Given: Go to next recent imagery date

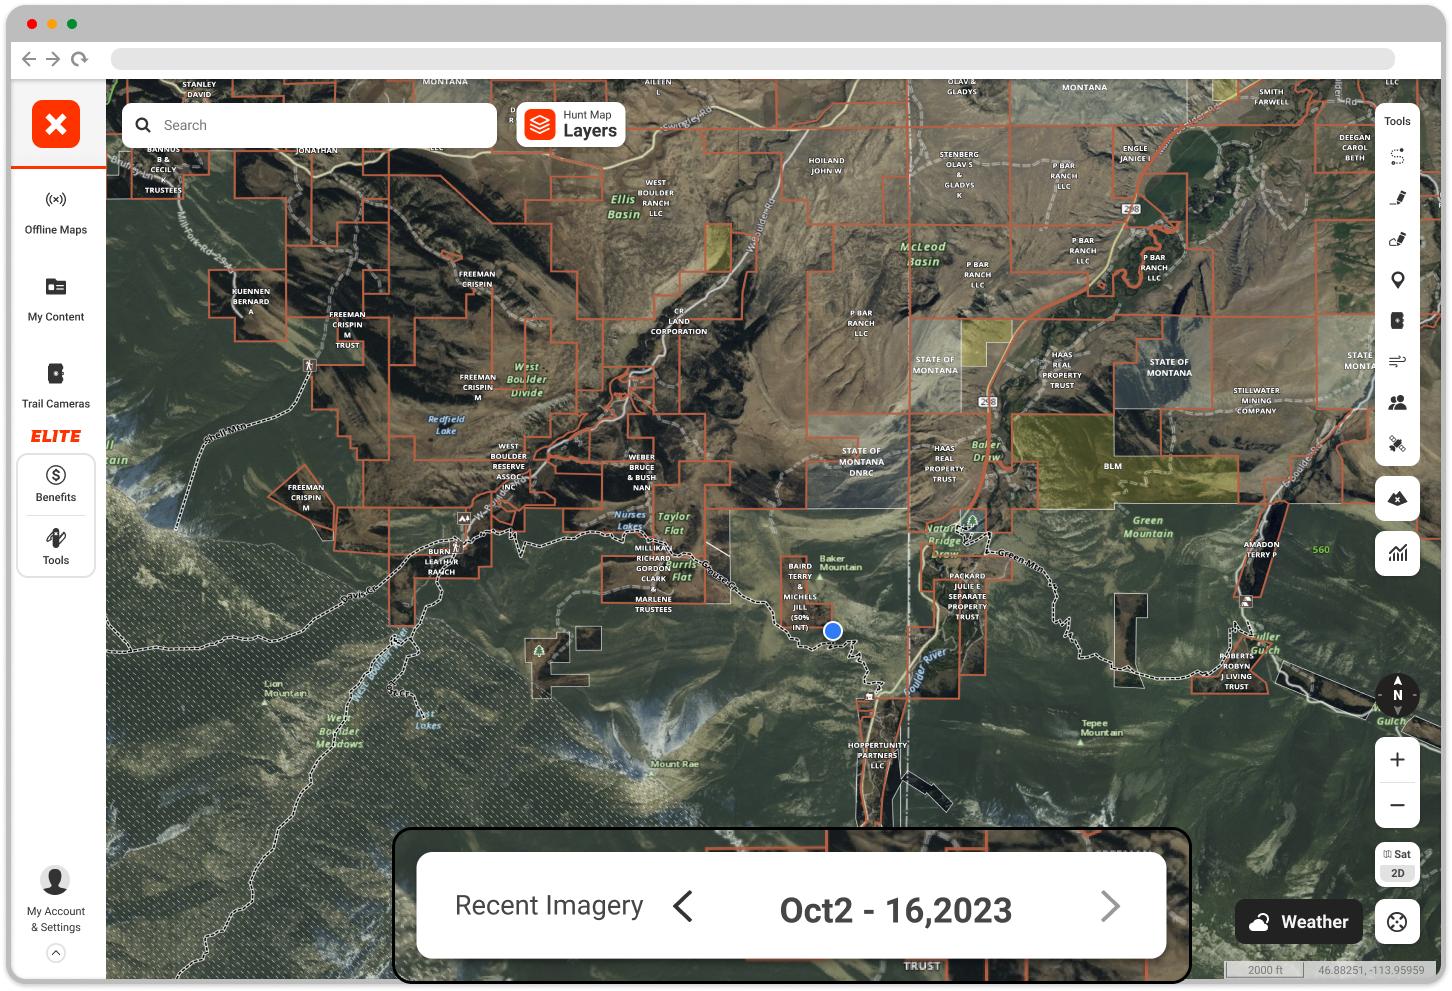Looking at the screenshot, I should [x=1110, y=907].
